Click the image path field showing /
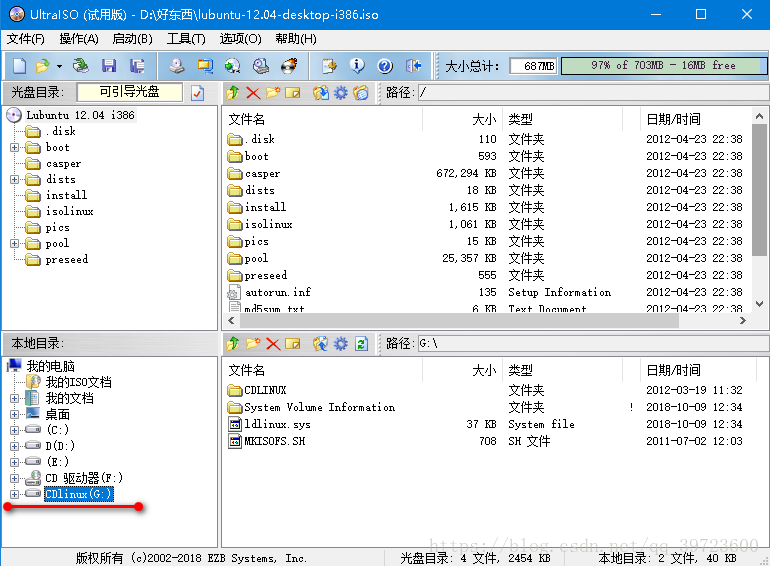The image size is (770, 566). pyautogui.click(x=593, y=92)
